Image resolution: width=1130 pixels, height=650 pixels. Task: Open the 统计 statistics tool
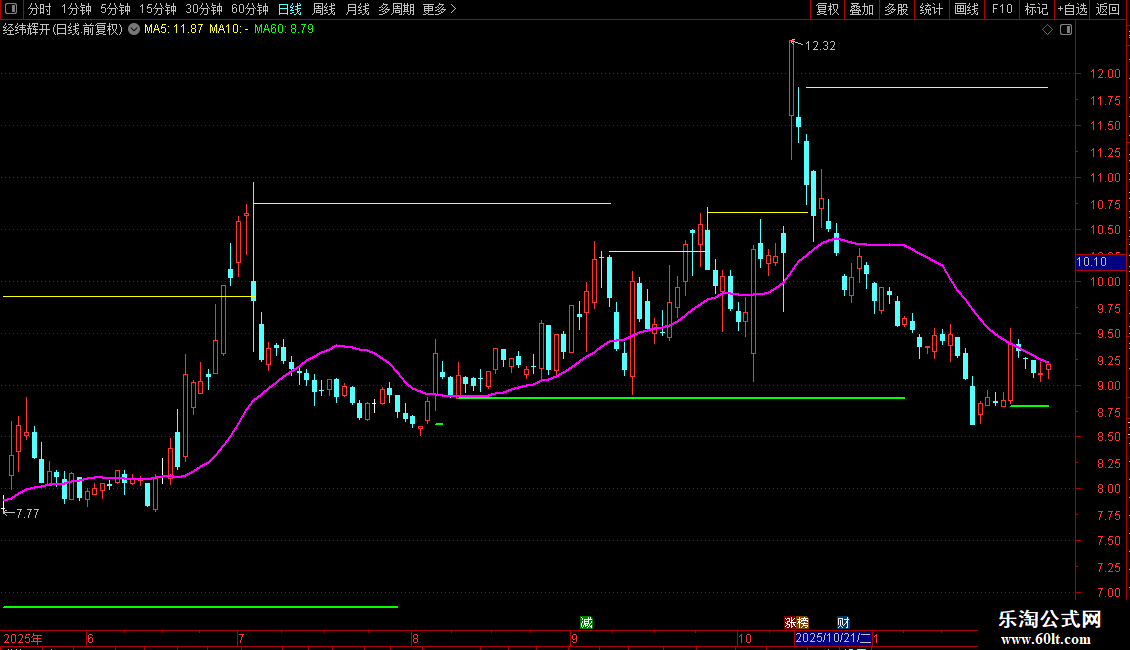pos(931,9)
